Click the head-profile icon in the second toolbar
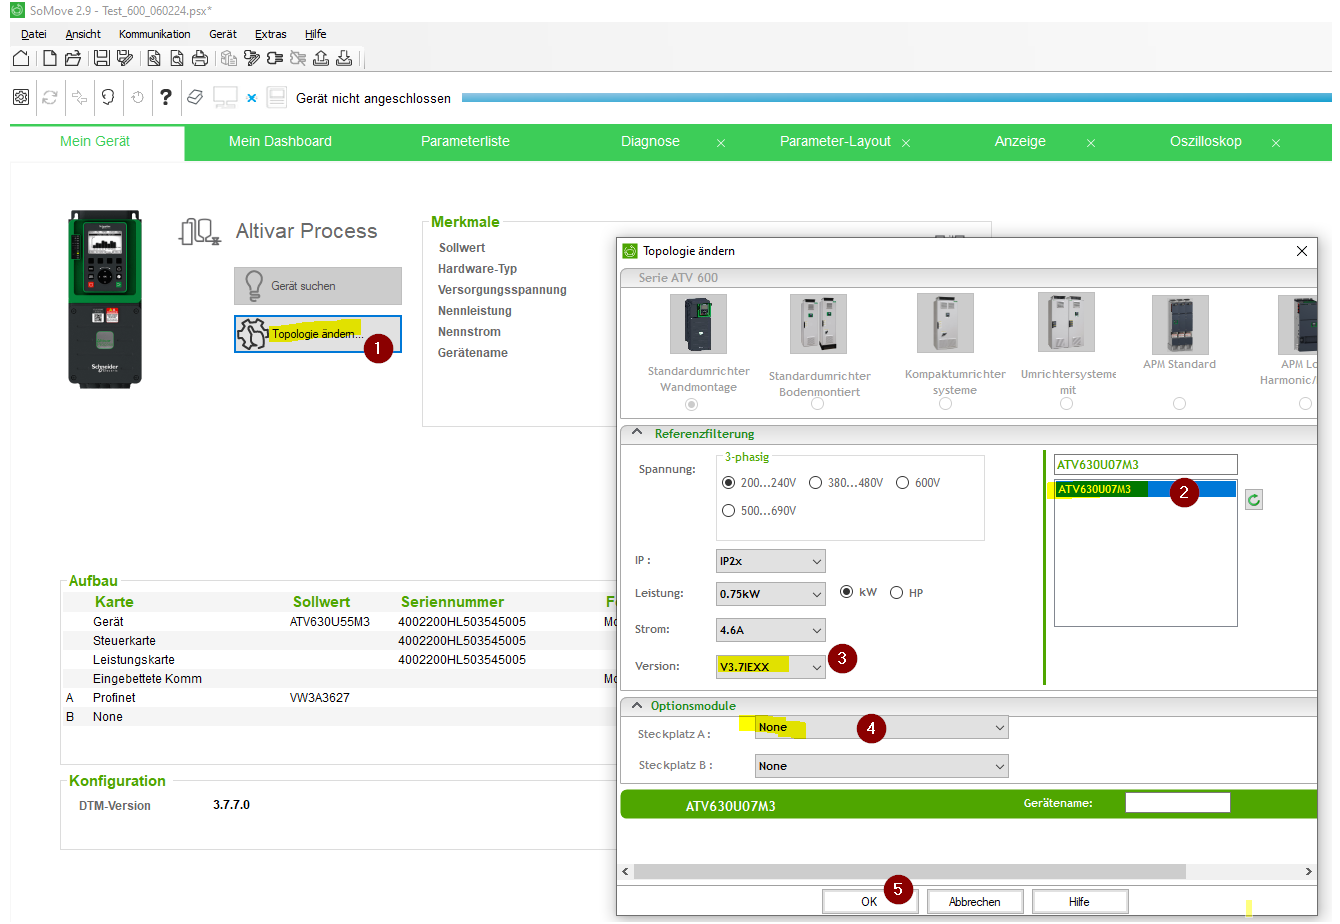The height and width of the screenshot is (924, 1340). [x=108, y=97]
